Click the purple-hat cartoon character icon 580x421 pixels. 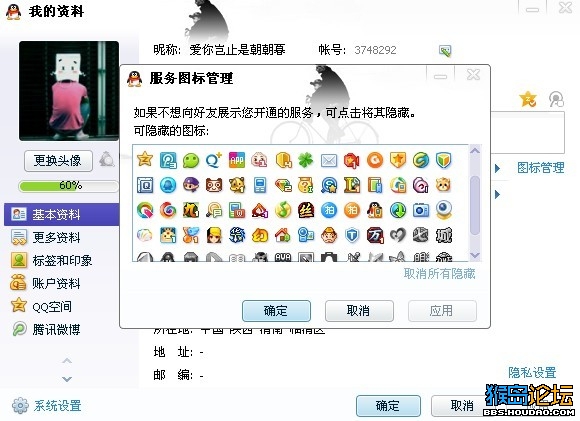pos(191,185)
